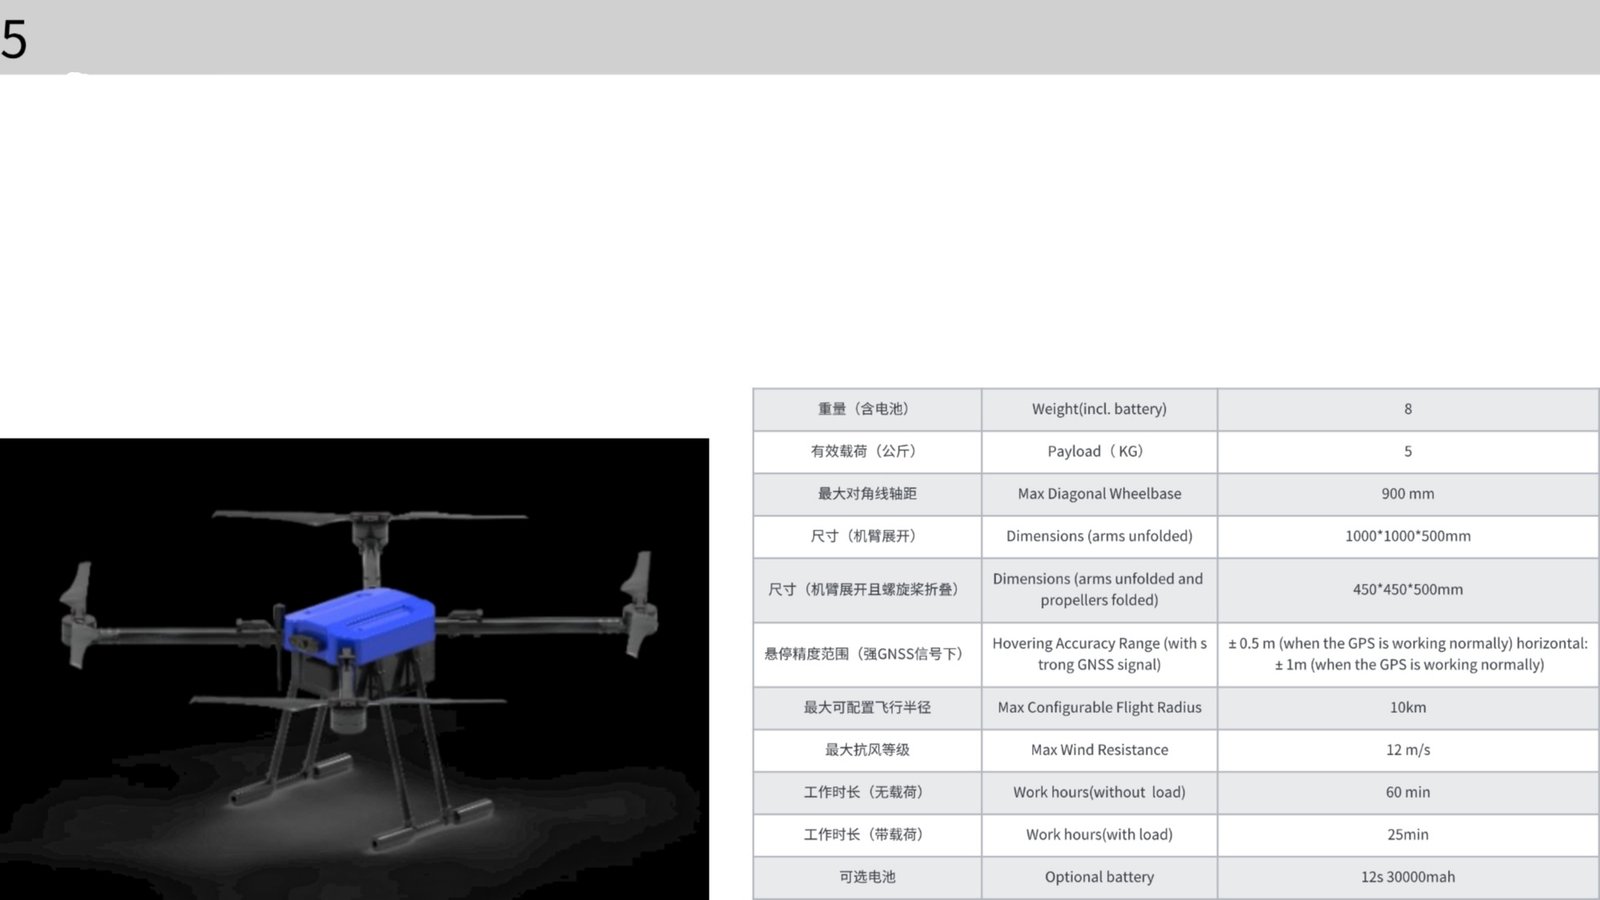1600x900 pixels.
Task: Click the '60 min' work hours value
Action: click(x=1407, y=792)
